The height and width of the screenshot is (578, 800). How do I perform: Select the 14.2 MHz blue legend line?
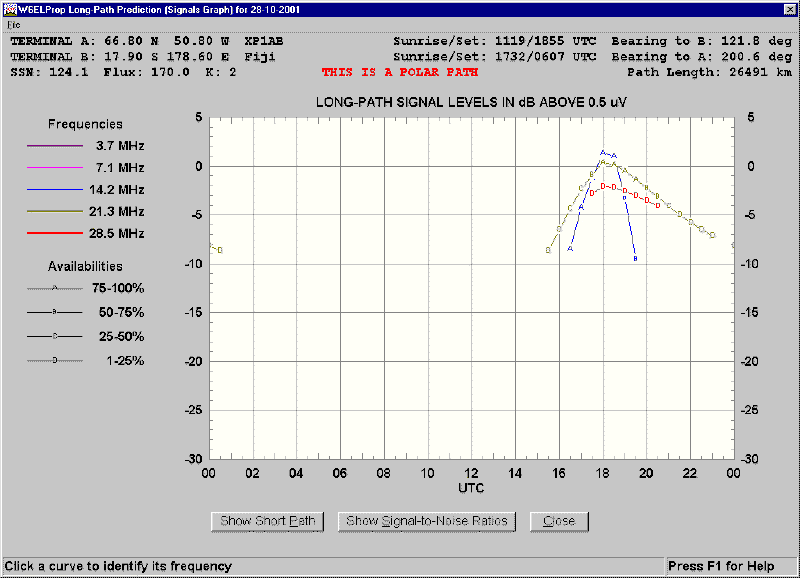55,189
